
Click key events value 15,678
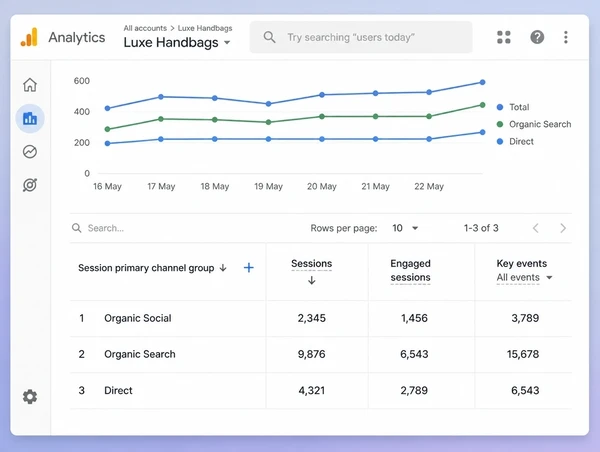pos(523,354)
